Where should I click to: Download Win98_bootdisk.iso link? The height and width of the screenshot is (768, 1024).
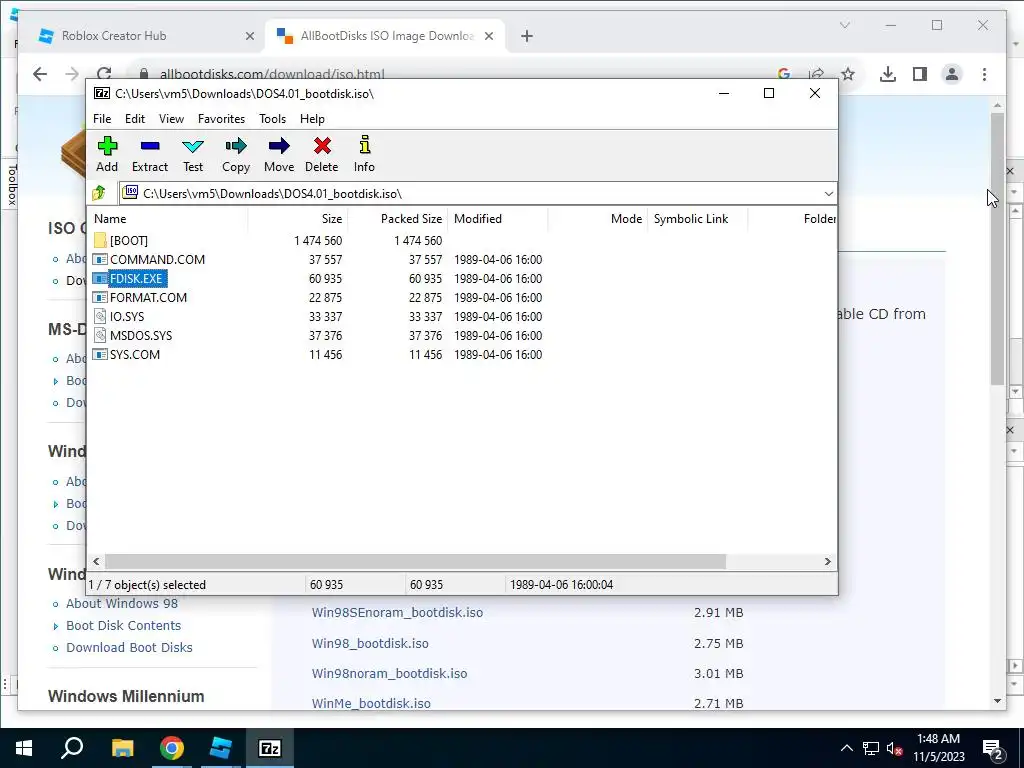click(370, 643)
